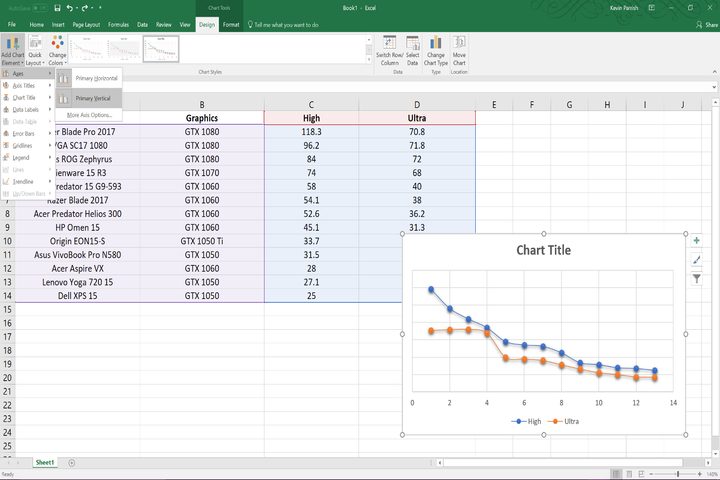Open the Change Colors palette

click(57, 50)
